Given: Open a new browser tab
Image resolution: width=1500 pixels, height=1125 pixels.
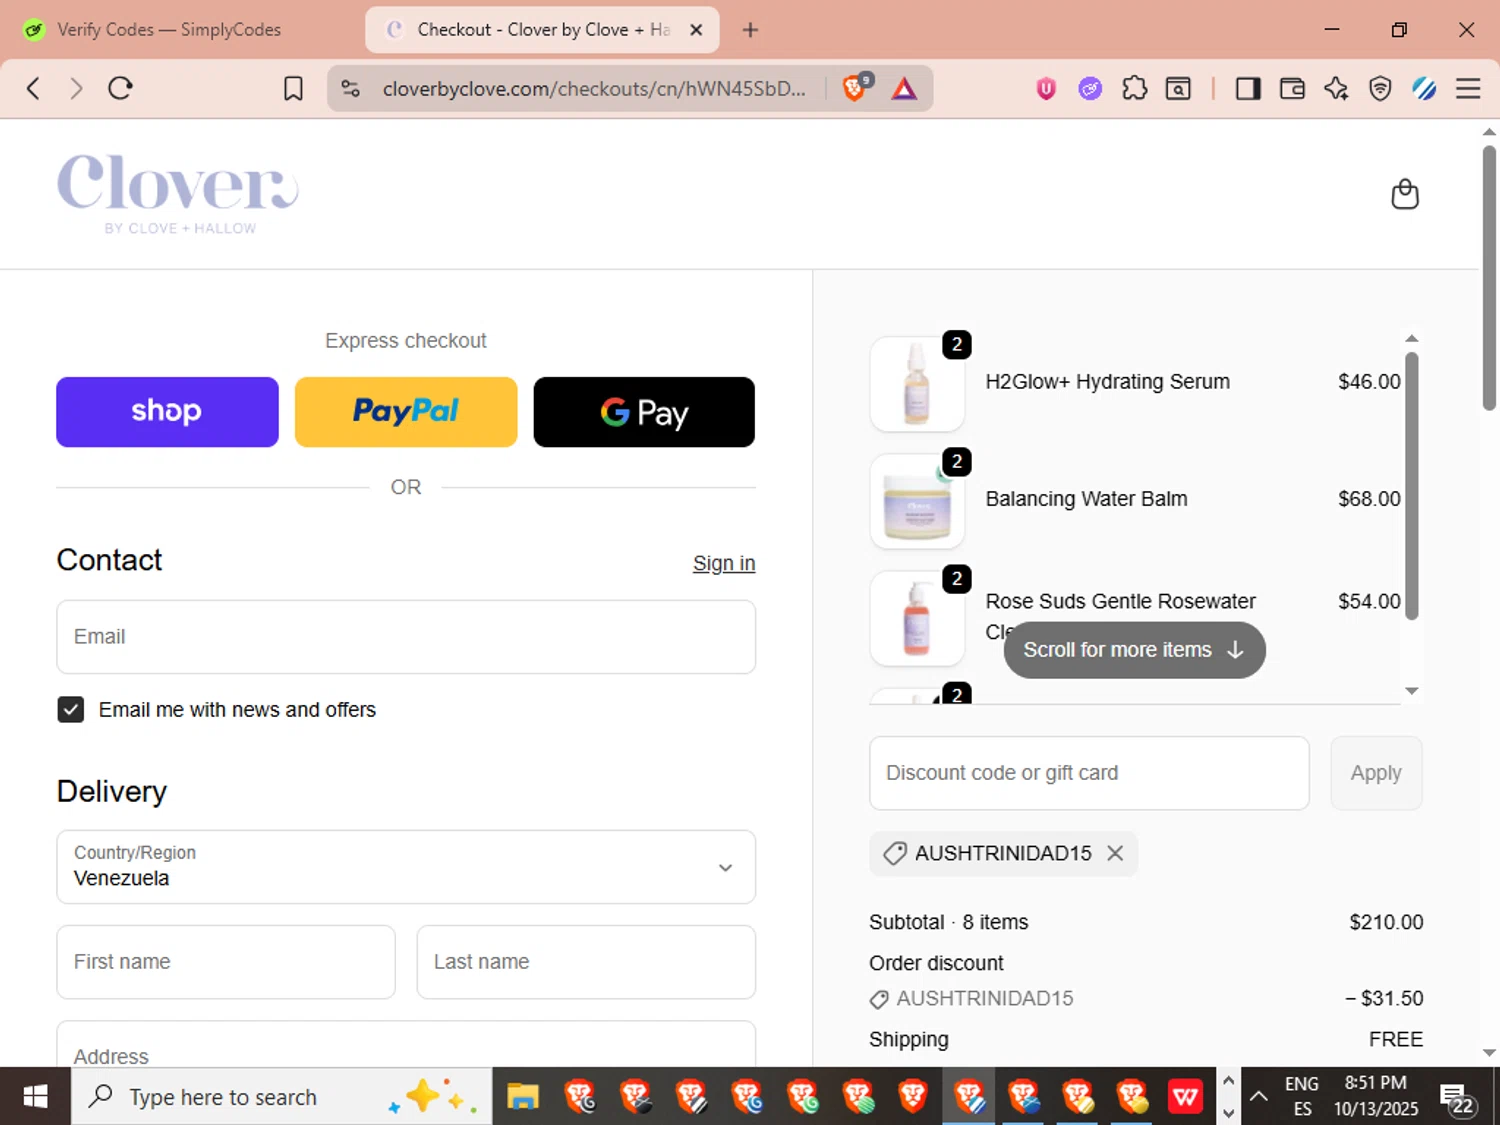Looking at the screenshot, I should (x=750, y=30).
